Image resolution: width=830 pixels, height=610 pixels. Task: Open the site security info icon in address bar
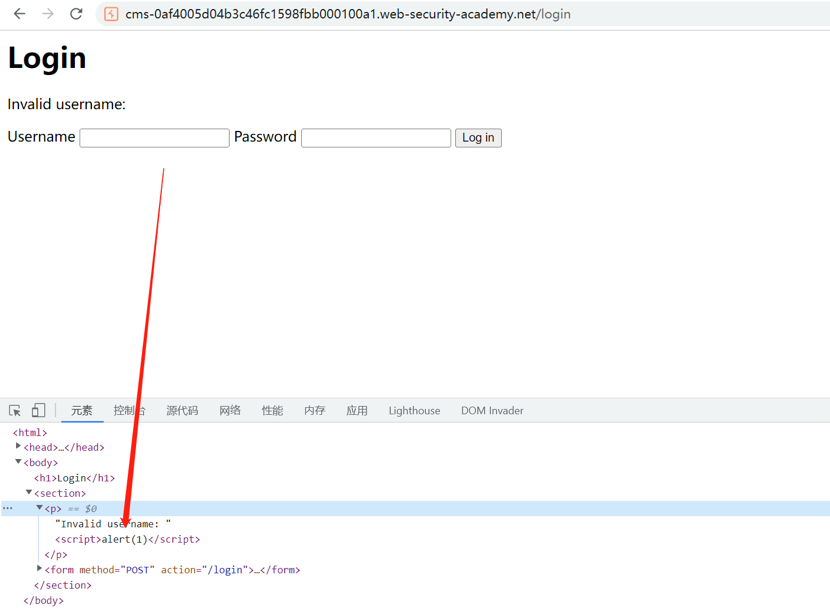[x=111, y=14]
